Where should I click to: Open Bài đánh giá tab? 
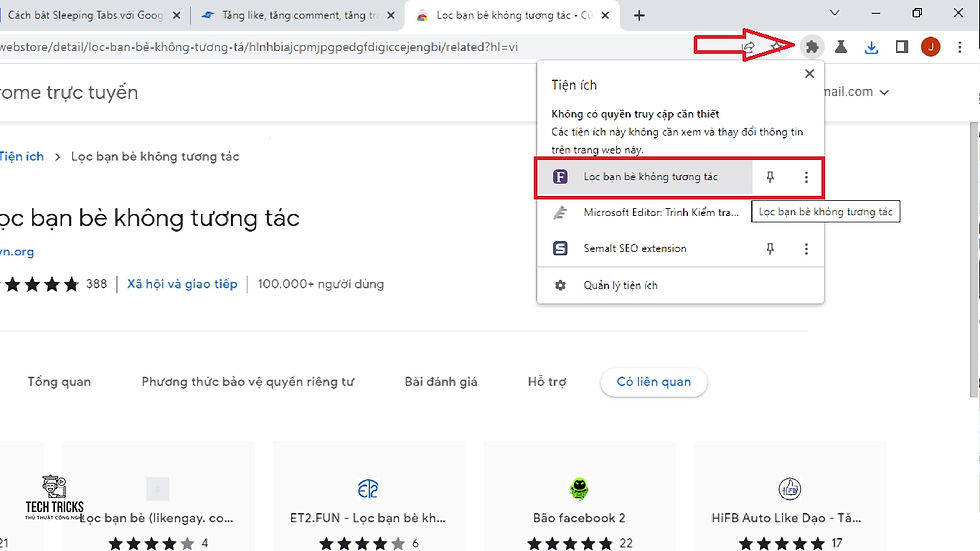441,382
